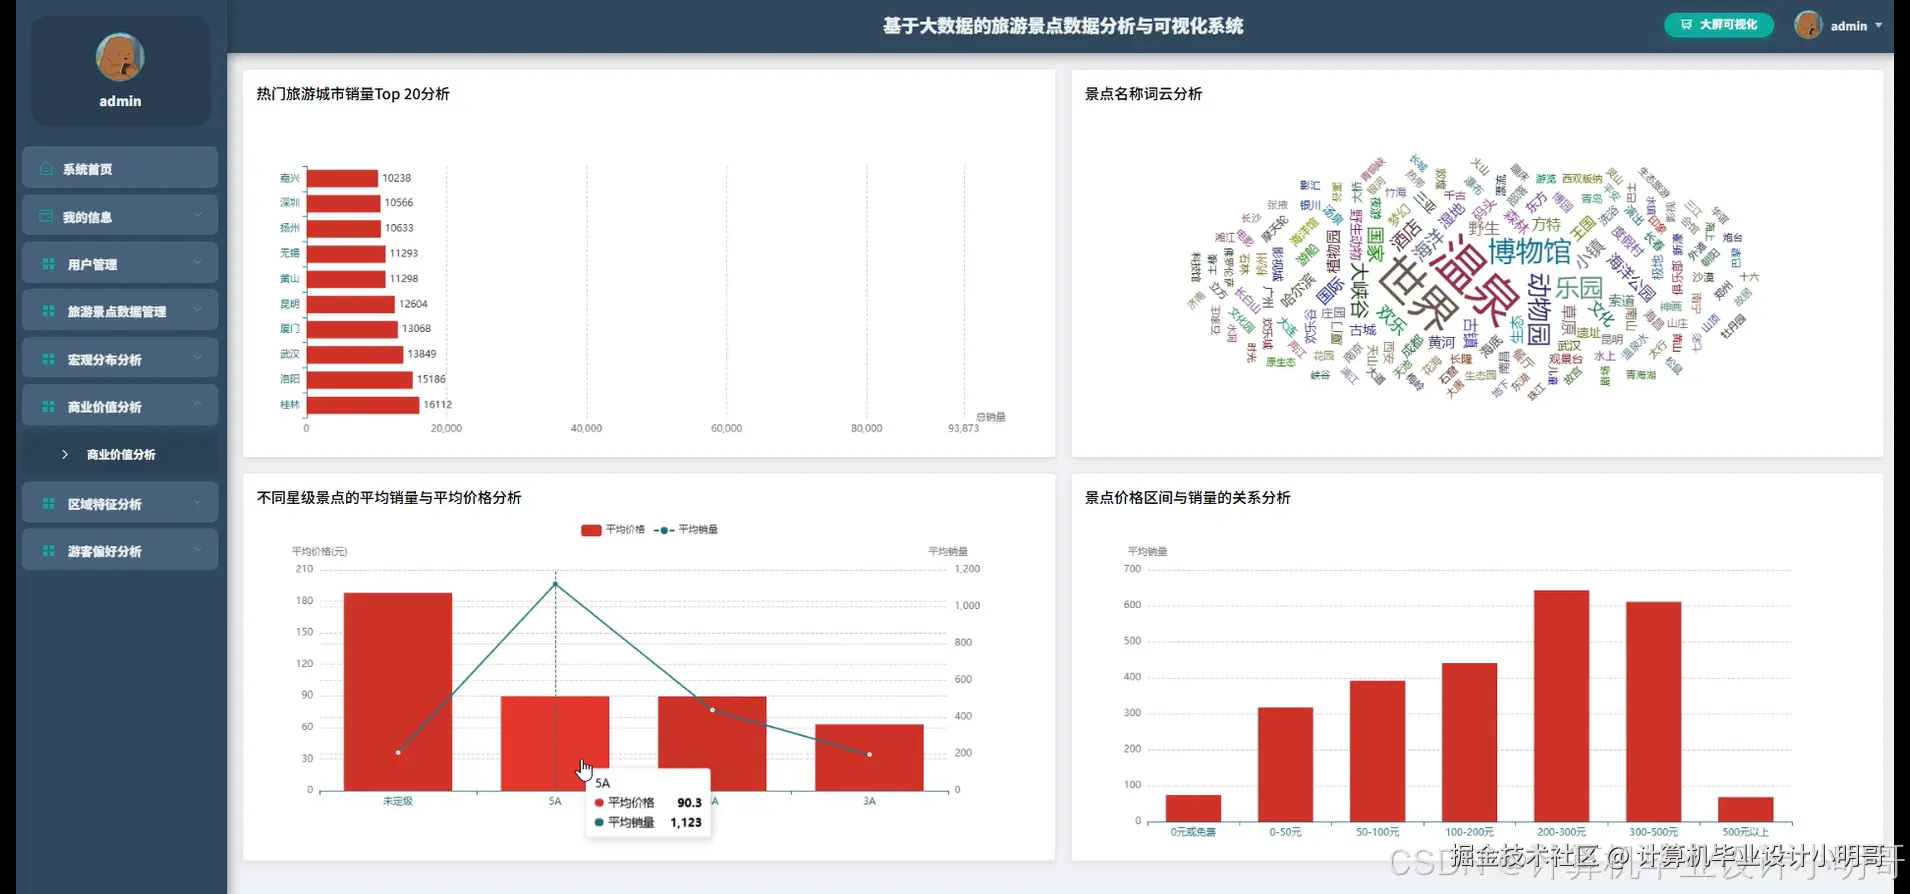Click the 洛阳 bar in Top 20 chart
The height and width of the screenshot is (894, 1910).
(360, 380)
